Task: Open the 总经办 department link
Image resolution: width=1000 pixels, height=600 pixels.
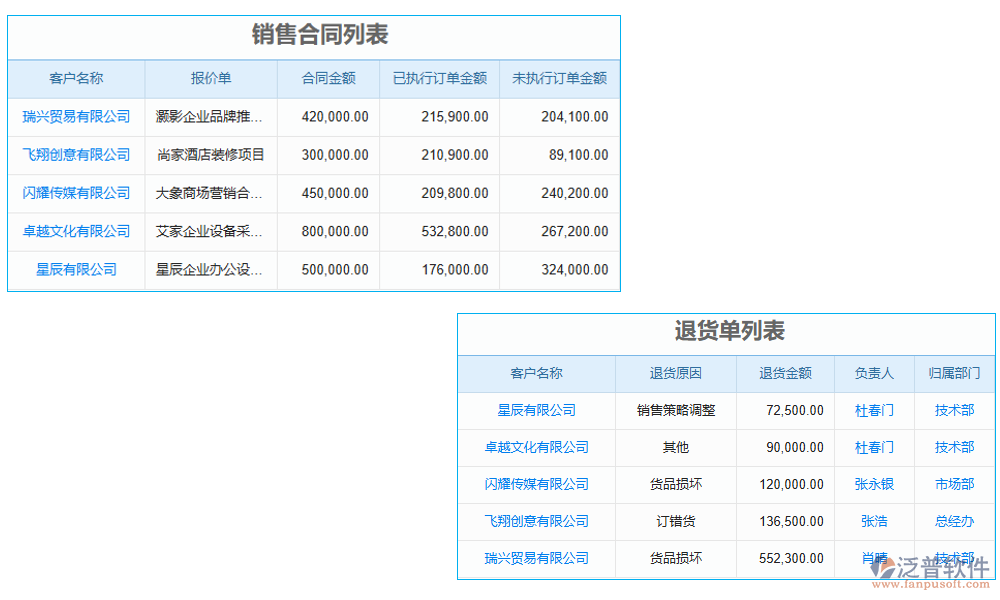Action: (954, 521)
